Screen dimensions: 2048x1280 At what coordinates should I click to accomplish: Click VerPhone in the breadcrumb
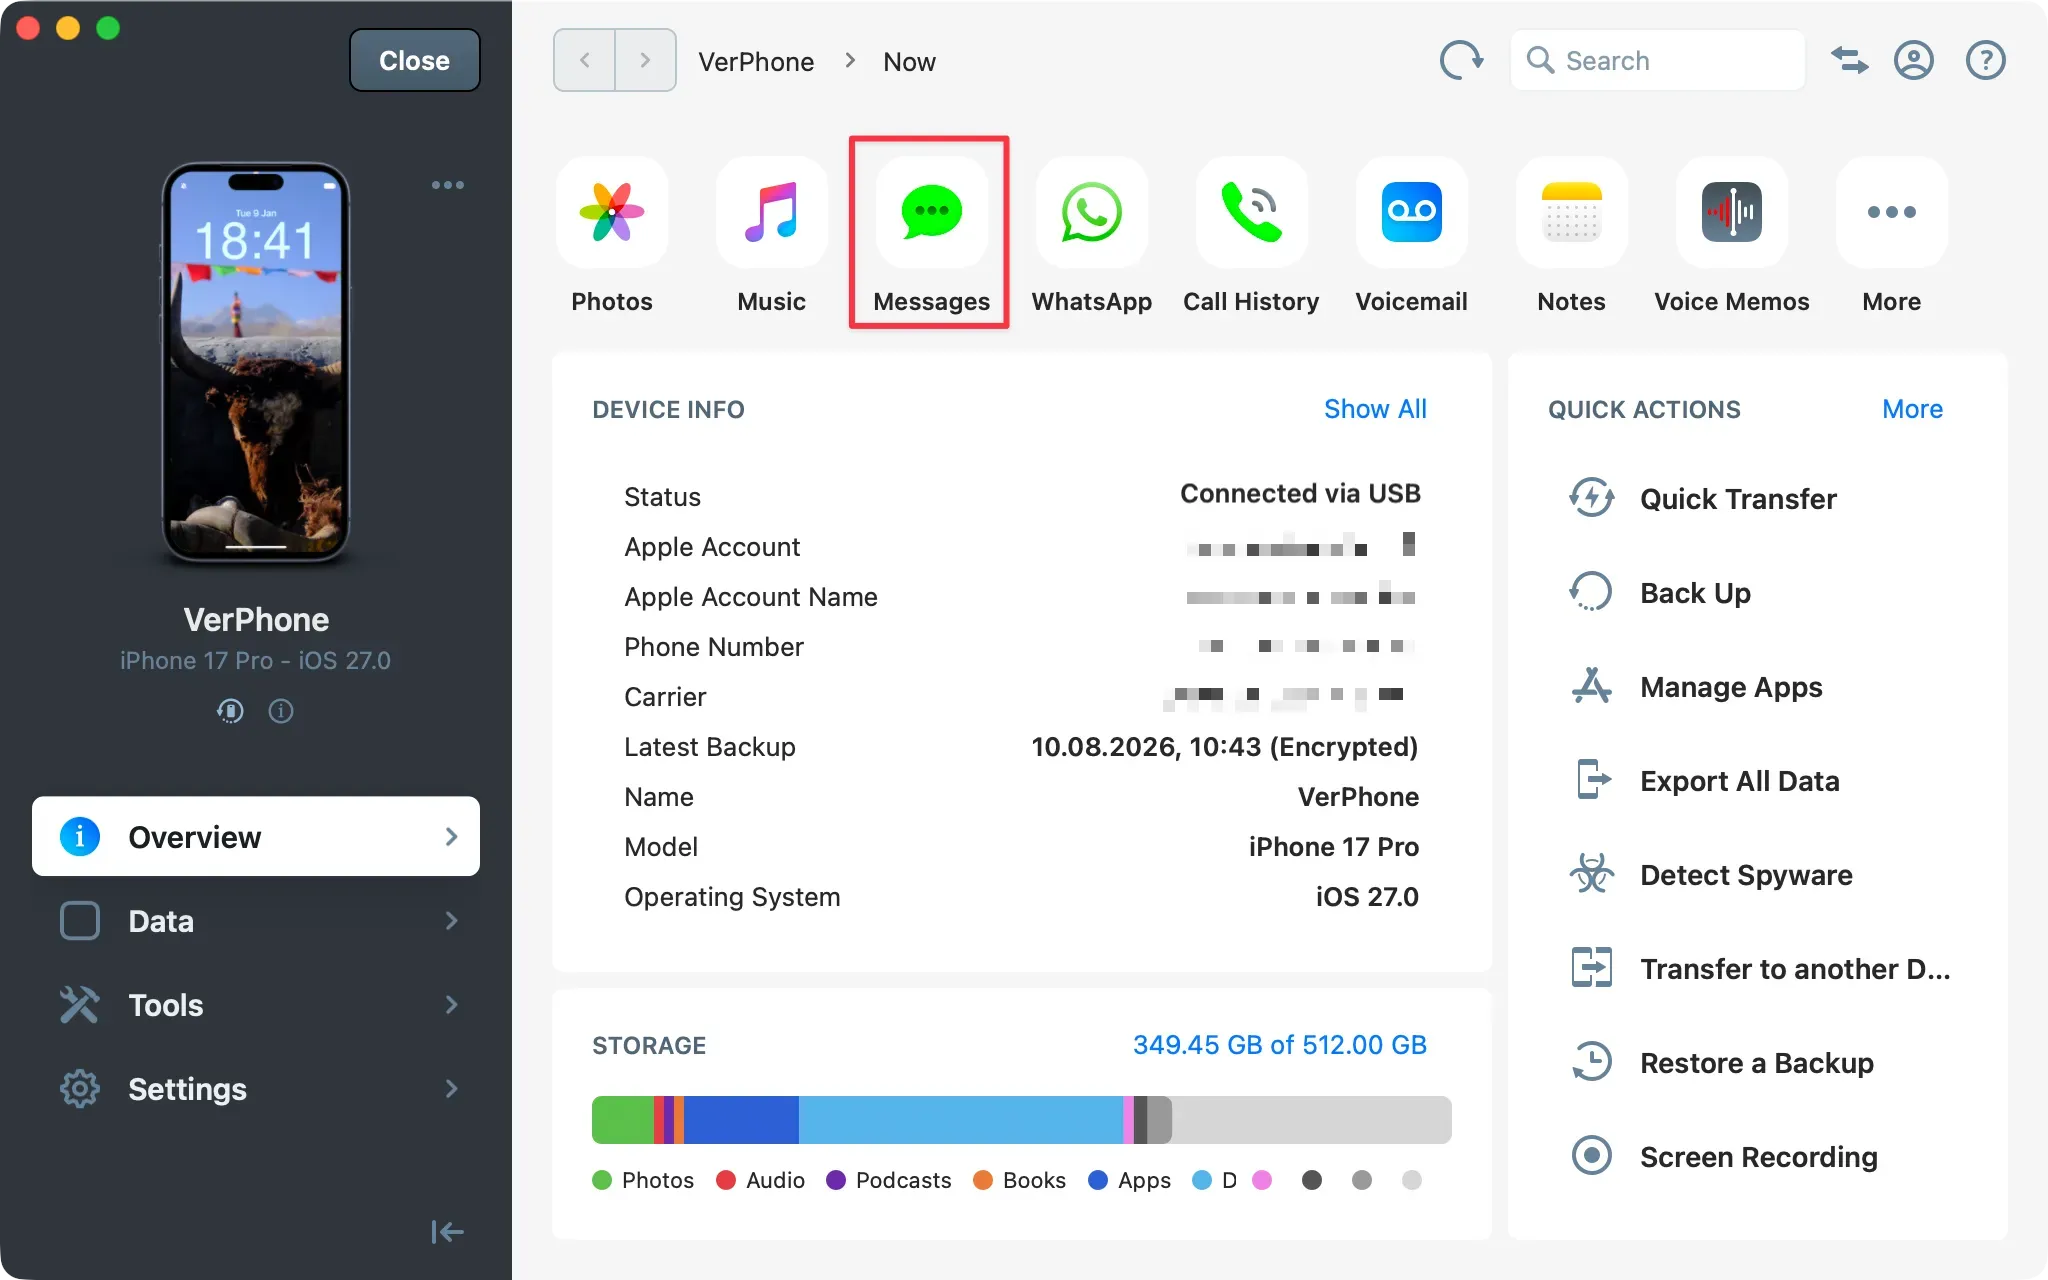tap(756, 62)
